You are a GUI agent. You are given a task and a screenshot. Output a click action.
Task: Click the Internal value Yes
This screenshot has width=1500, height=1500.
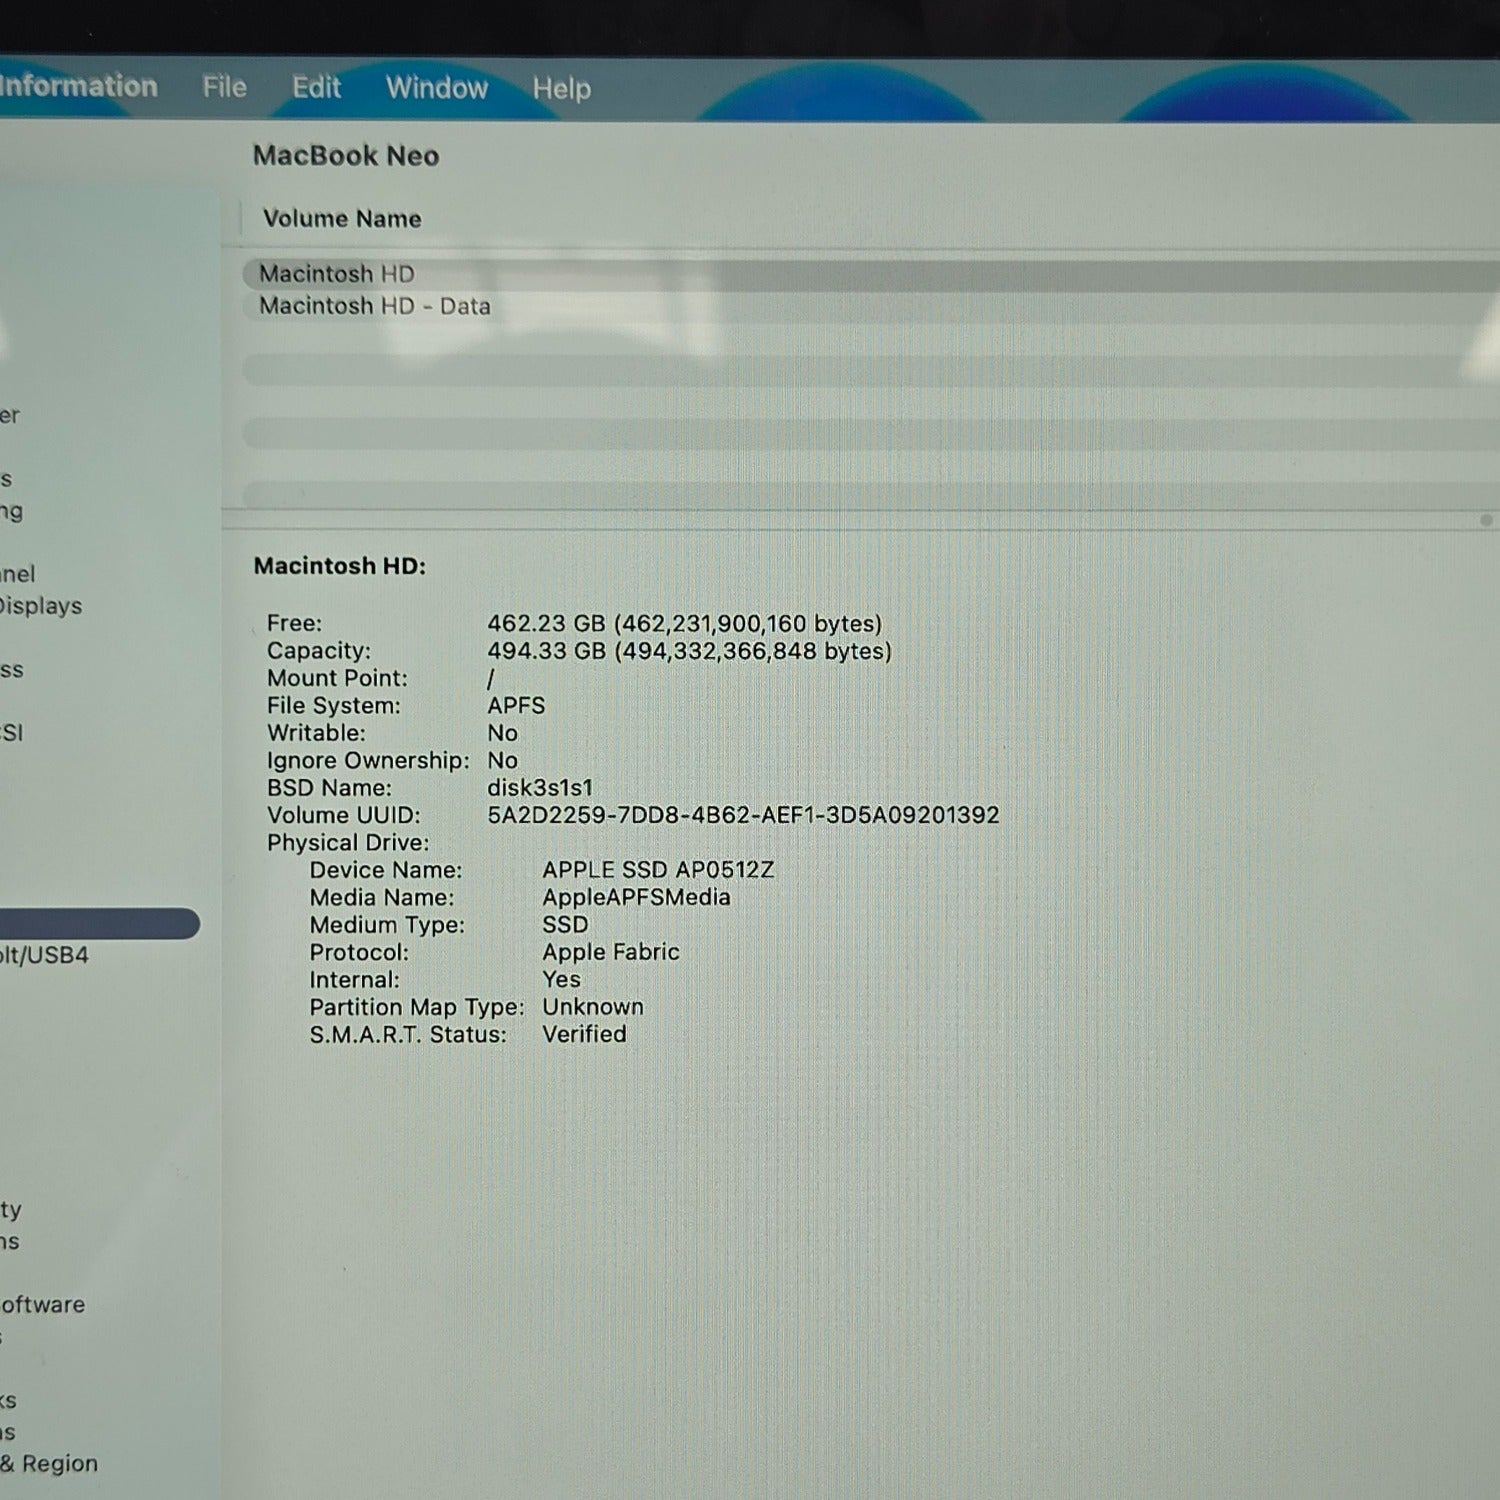tap(561, 980)
